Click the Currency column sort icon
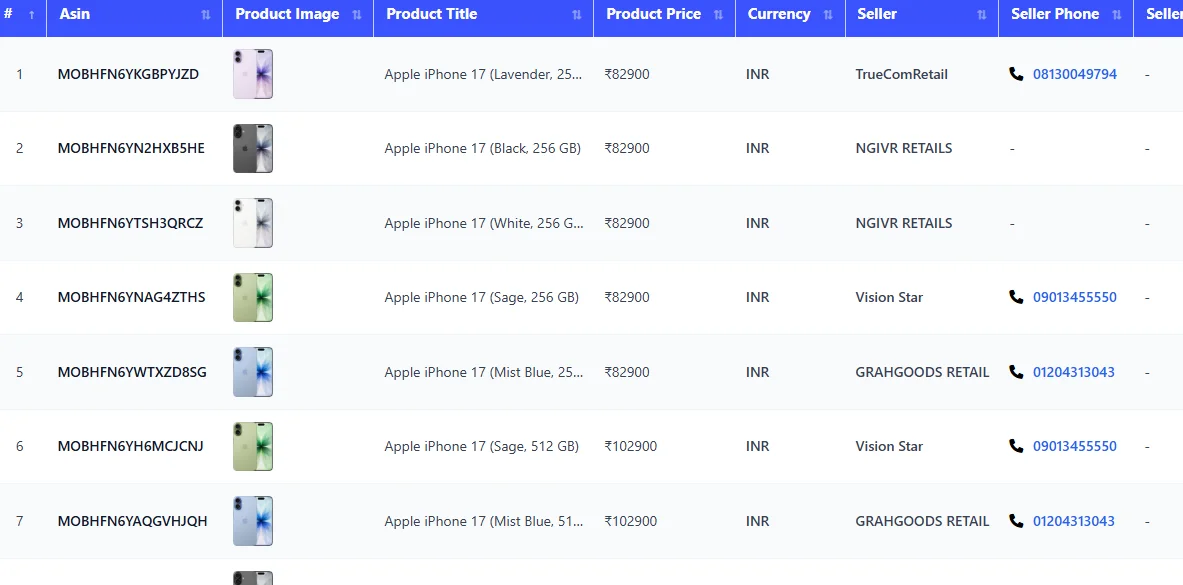The width and height of the screenshot is (1183, 585). point(828,14)
